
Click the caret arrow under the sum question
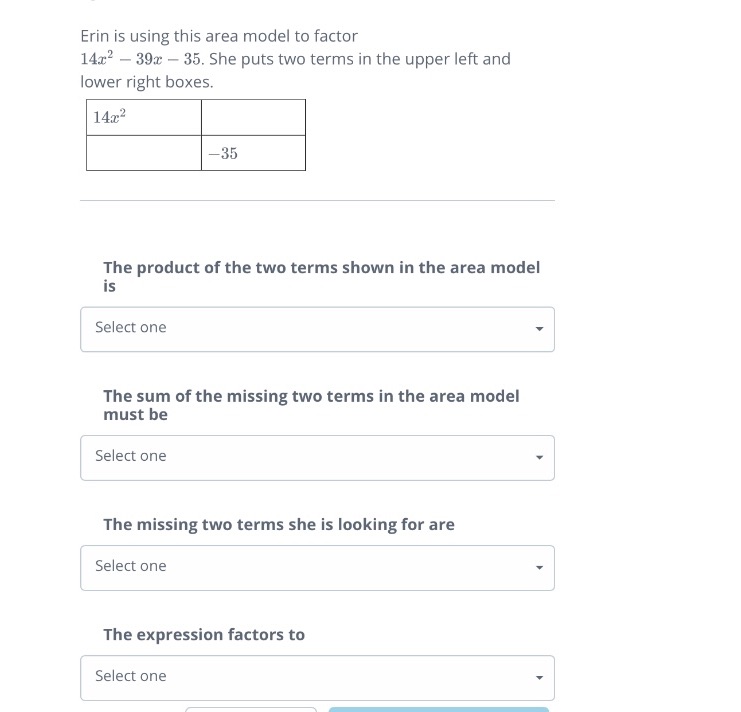[x=539, y=458]
